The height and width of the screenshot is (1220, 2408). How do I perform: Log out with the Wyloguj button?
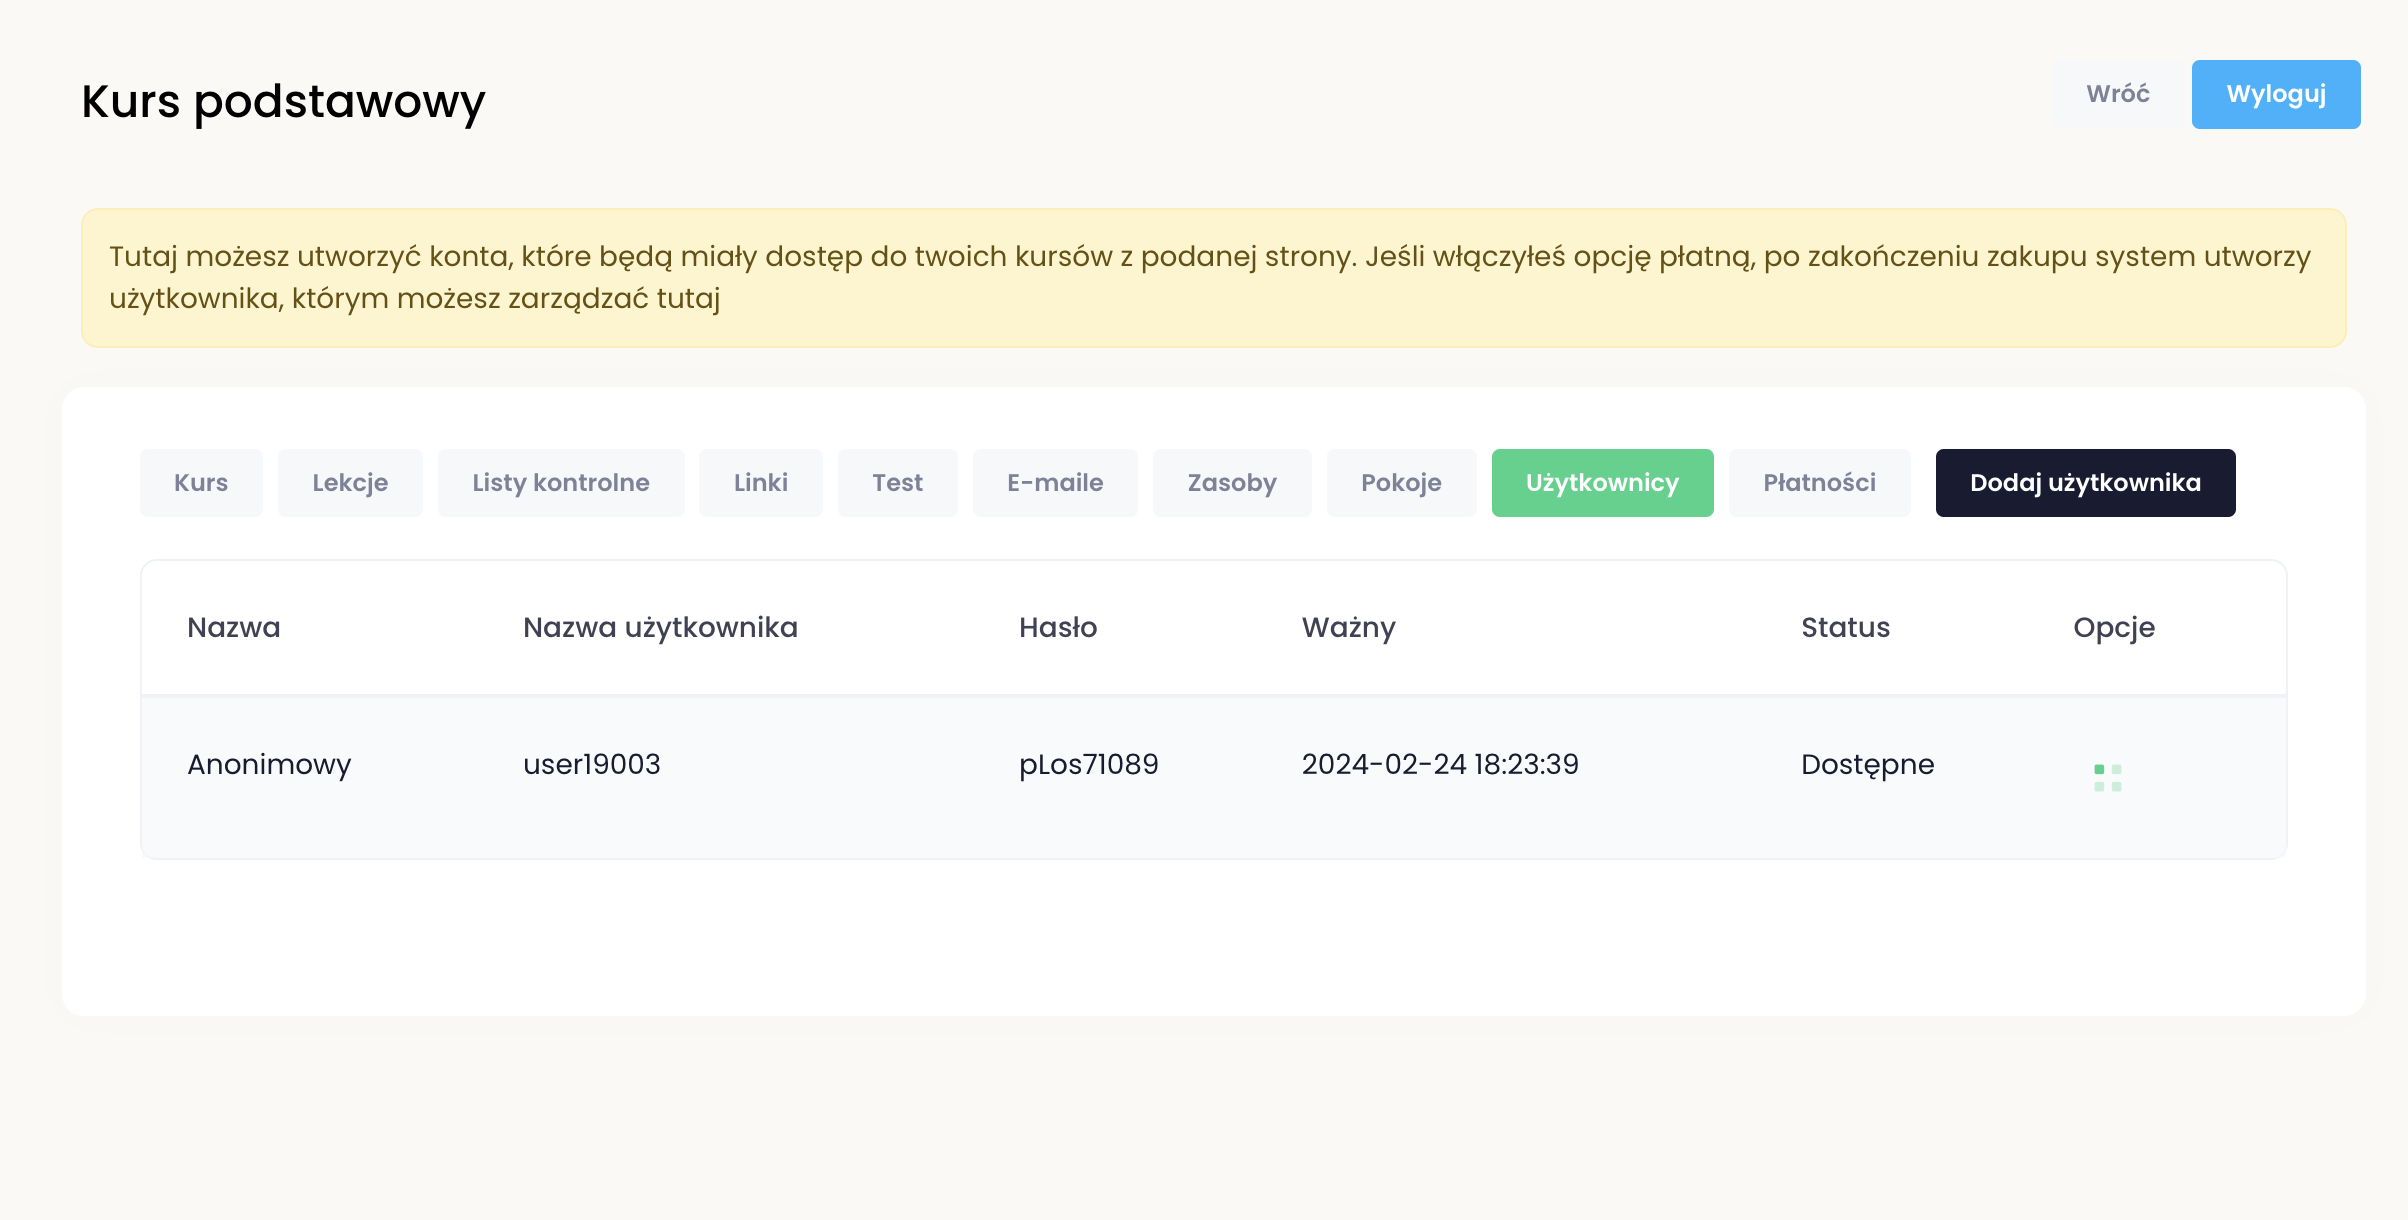point(2275,94)
